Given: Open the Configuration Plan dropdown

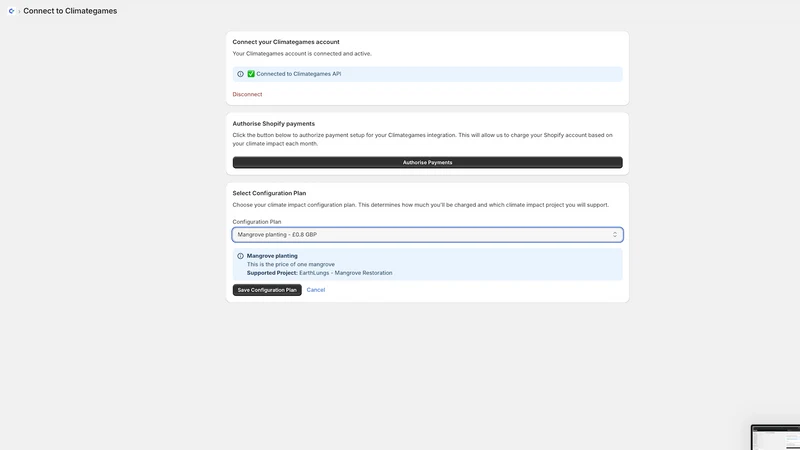Looking at the screenshot, I should coord(428,235).
